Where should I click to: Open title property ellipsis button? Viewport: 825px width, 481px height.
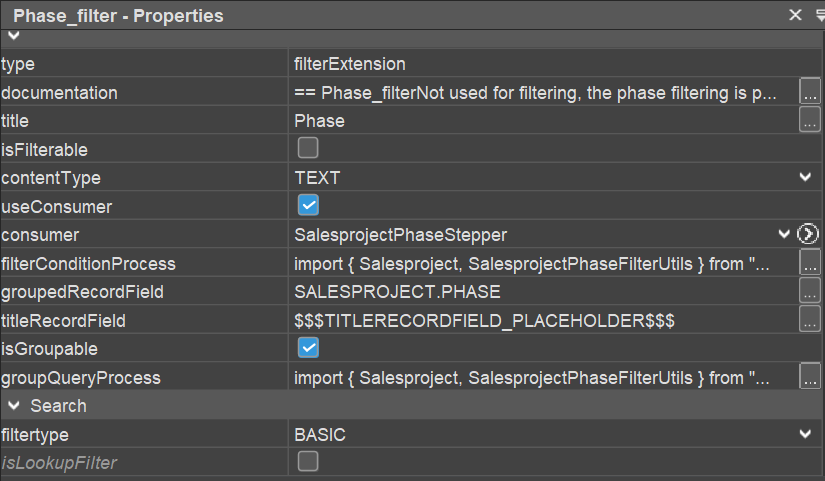click(x=810, y=121)
